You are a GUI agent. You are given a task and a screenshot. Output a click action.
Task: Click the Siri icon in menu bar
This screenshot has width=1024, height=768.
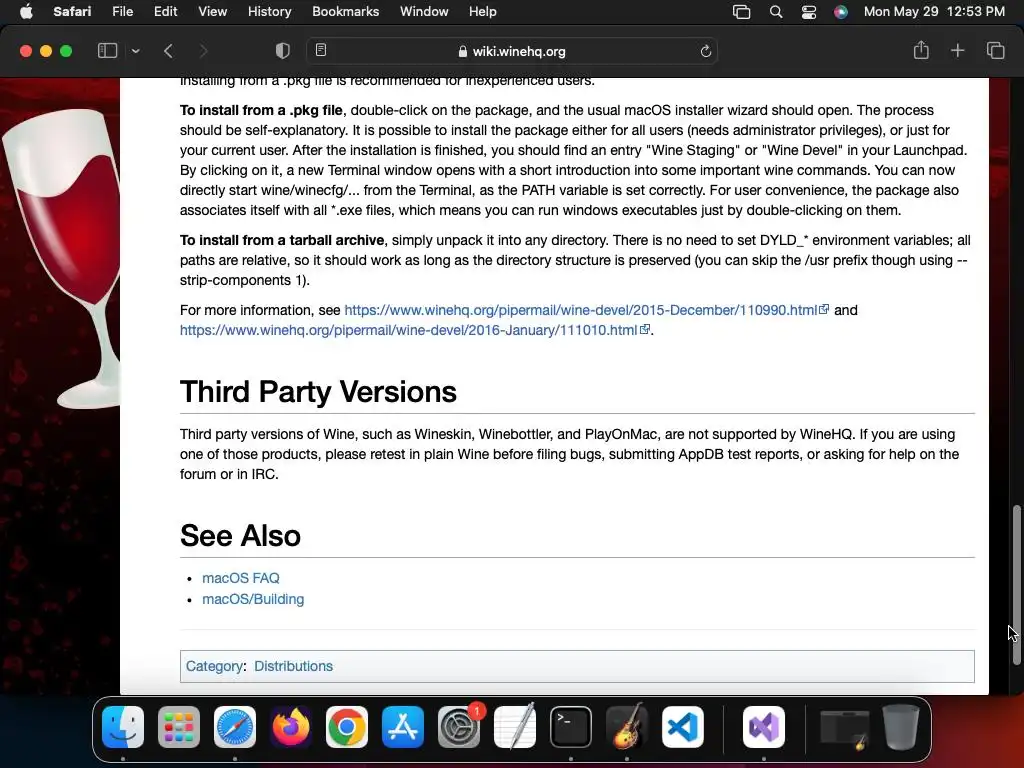tap(840, 12)
